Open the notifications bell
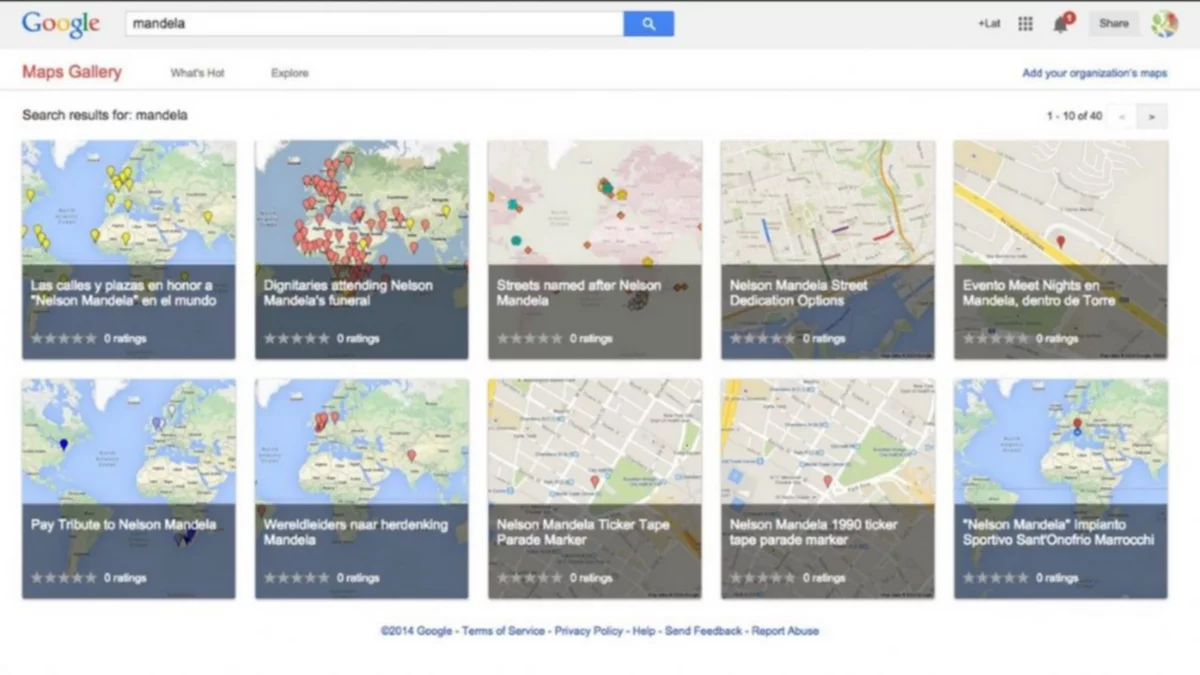Viewport: 1200px width, 675px height. pyautogui.click(x=1061, y=24)
